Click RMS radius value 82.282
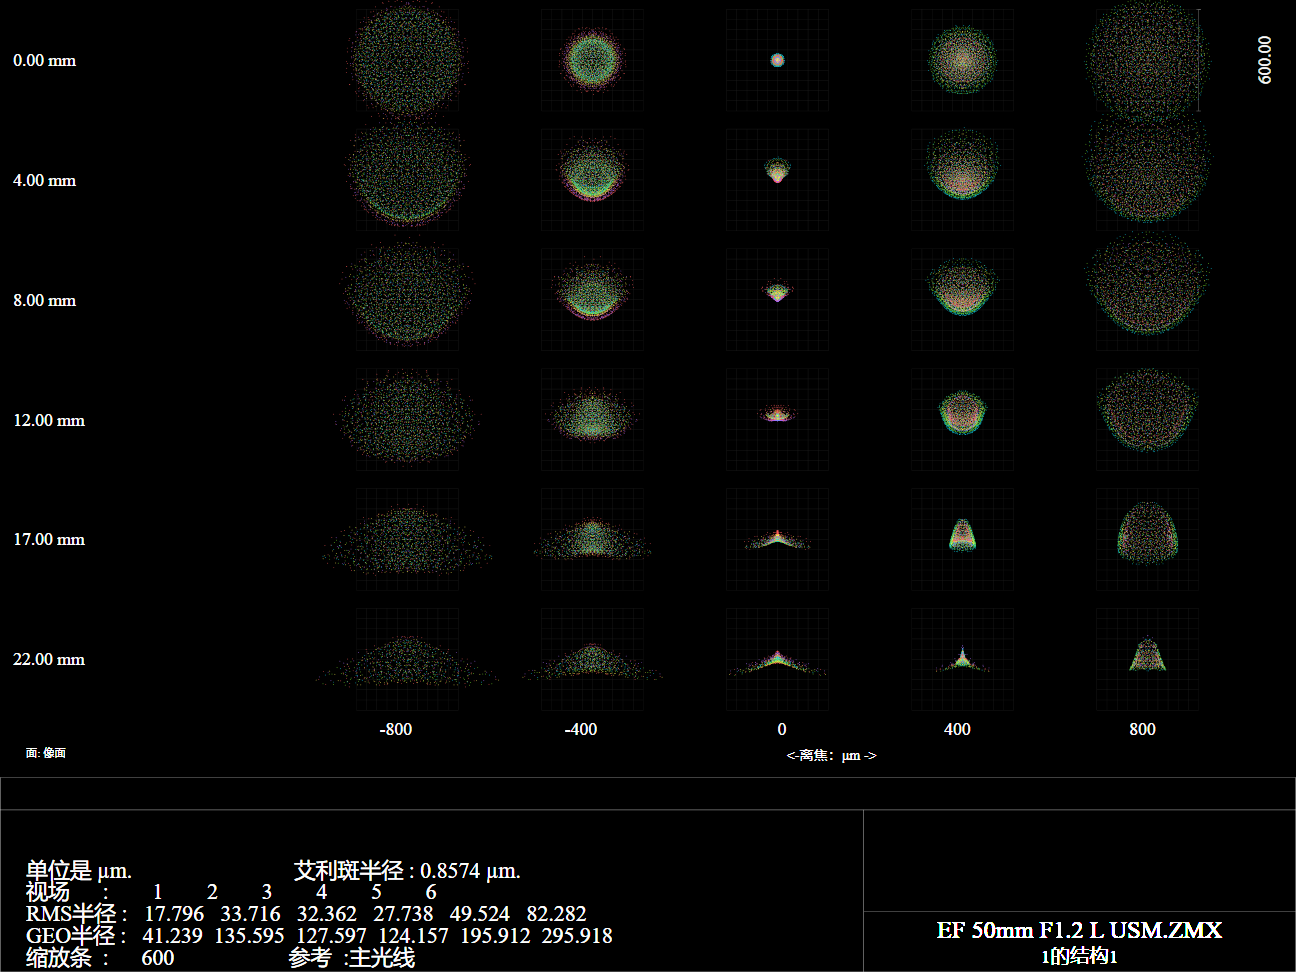 556,913
